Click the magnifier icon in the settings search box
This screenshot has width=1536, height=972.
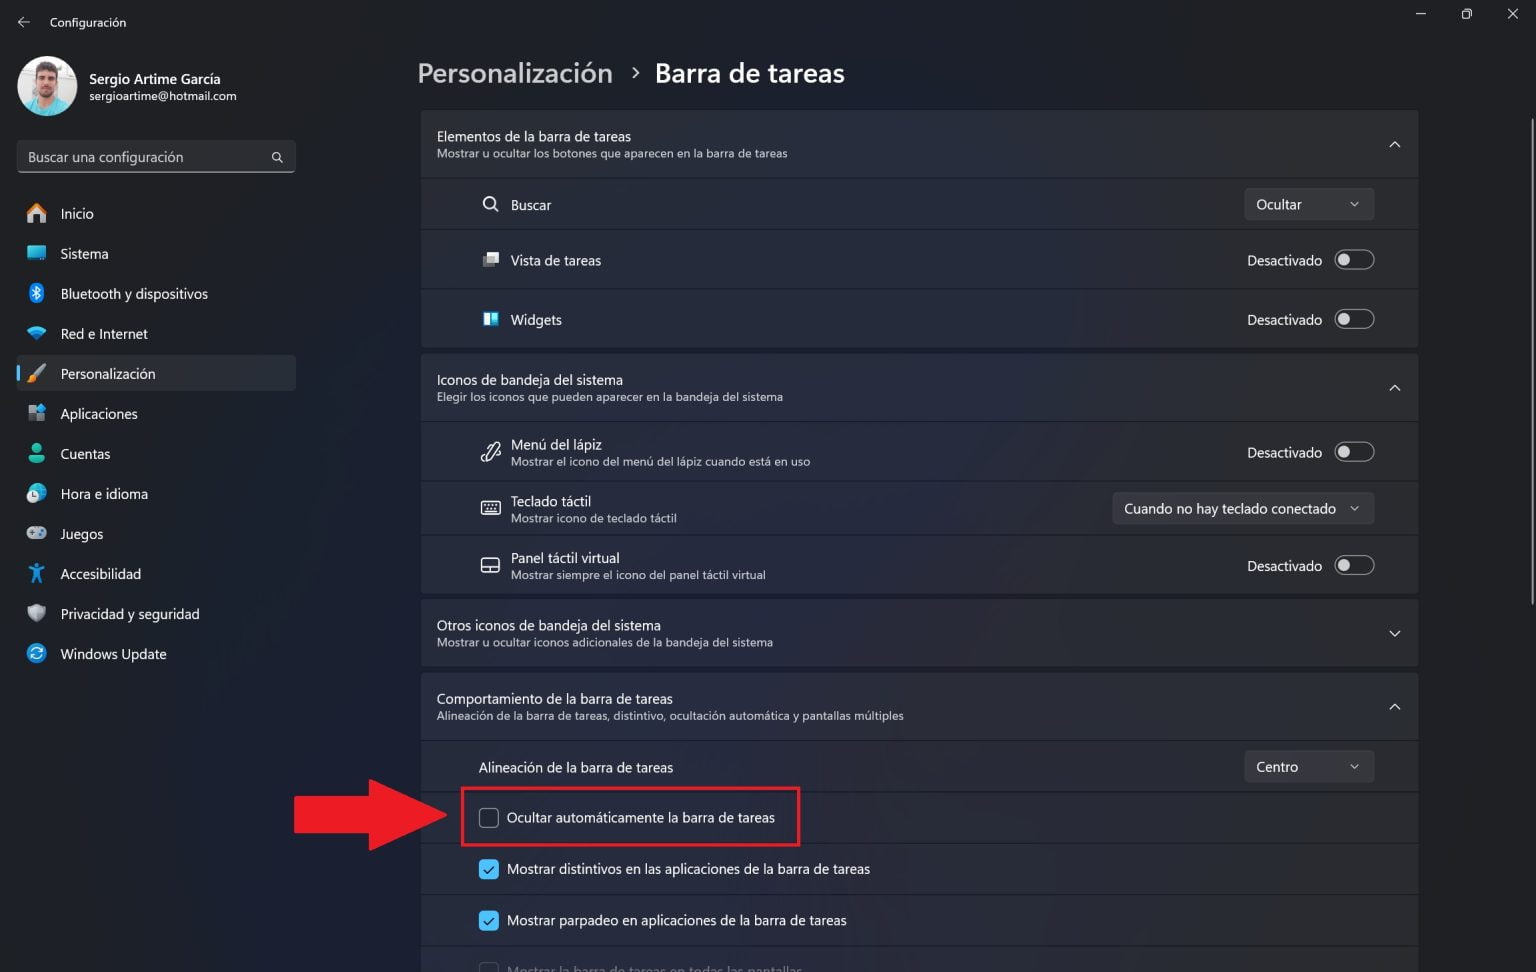coord(276,157)
